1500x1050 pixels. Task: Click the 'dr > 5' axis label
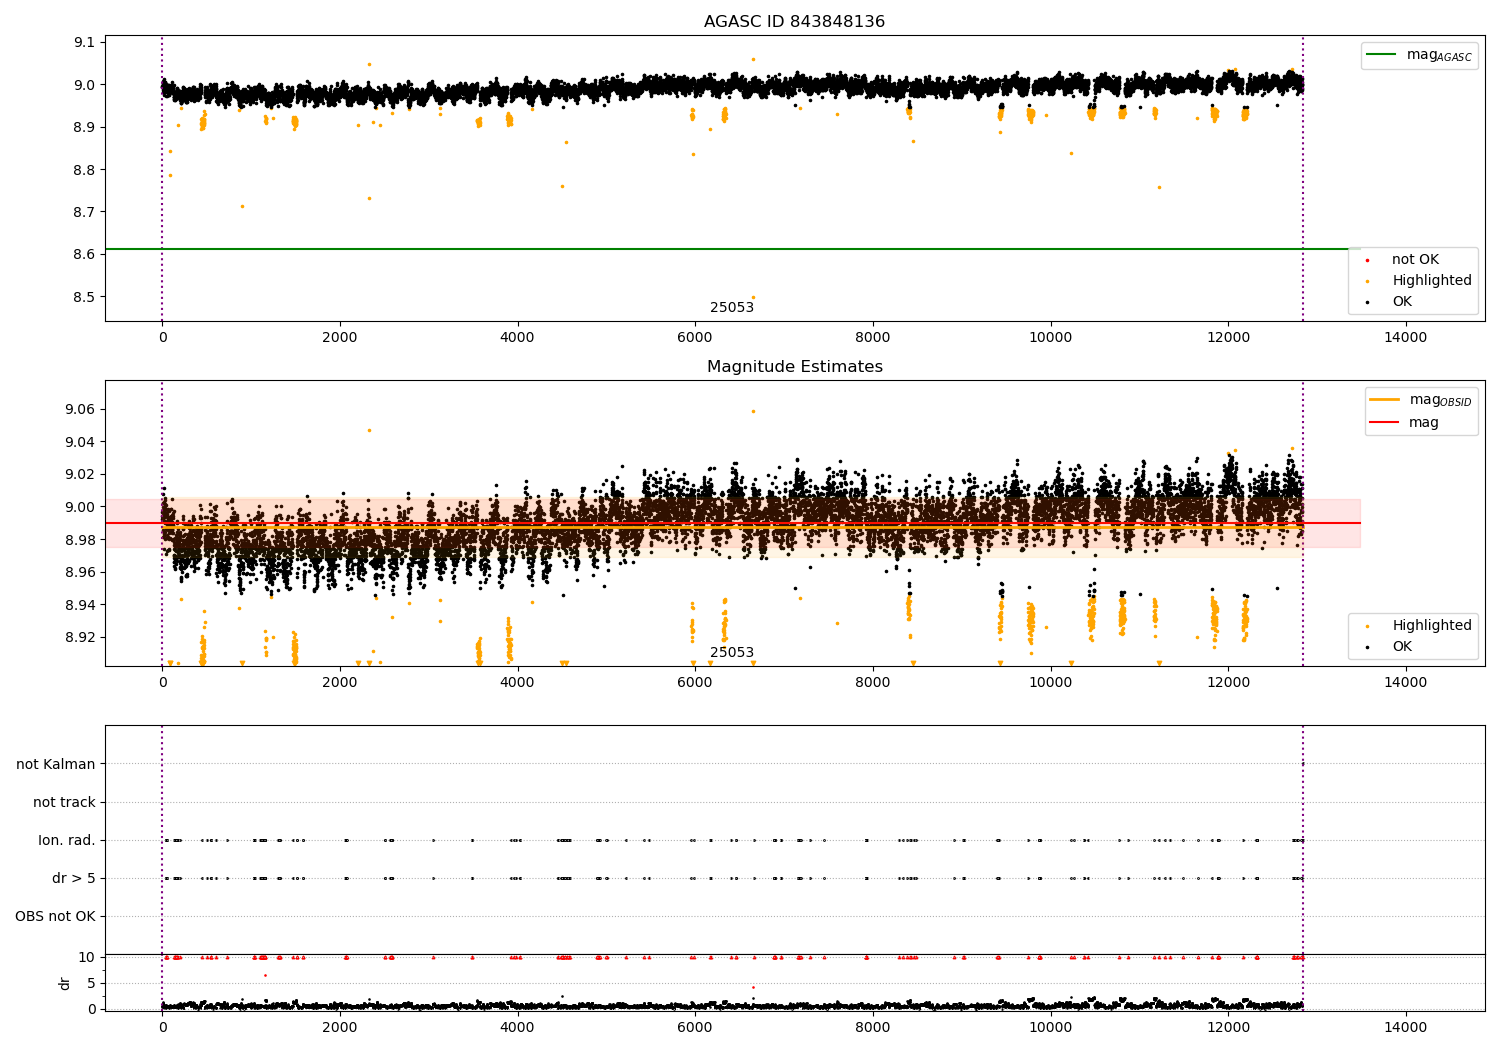[73, 878]
